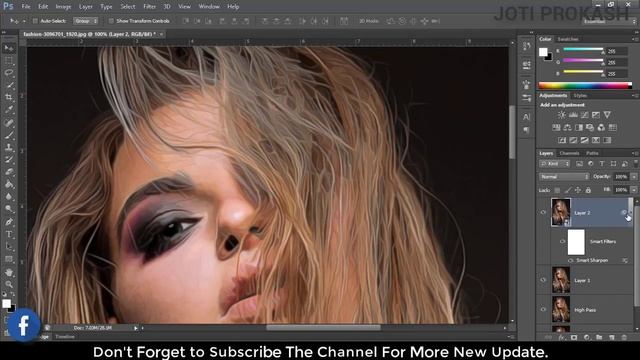Switch to the Swatches tab

pos(568,39)
